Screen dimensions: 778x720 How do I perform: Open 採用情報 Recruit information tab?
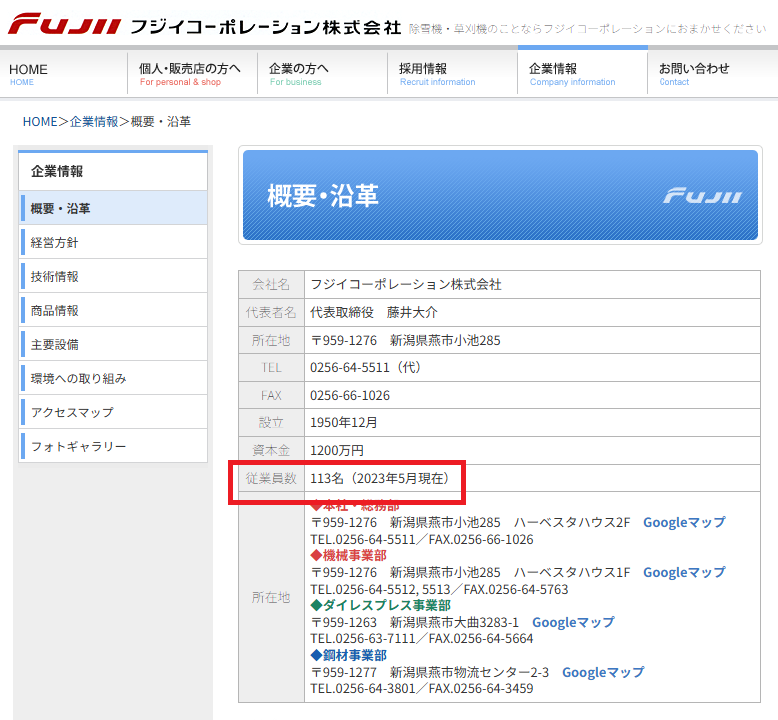click(453, 73)
